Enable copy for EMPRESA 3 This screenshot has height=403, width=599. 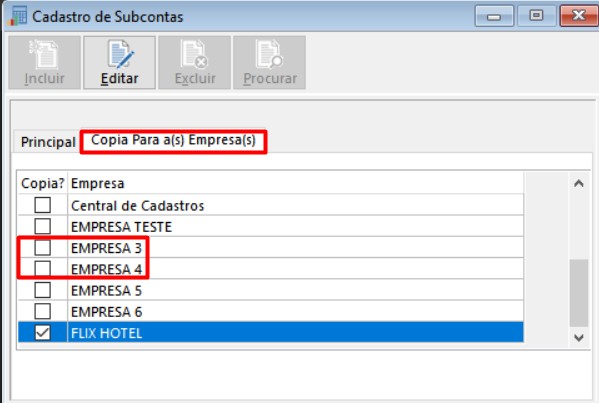pos(42,248)
